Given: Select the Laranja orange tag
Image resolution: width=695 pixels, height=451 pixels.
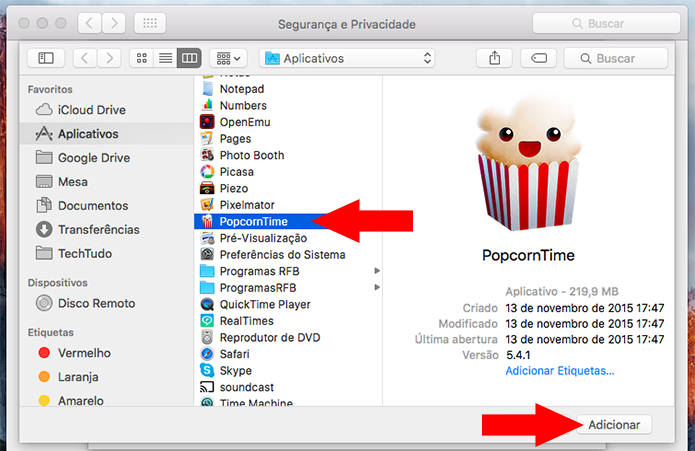Looking at the screenshot, I should pos(106,377).
